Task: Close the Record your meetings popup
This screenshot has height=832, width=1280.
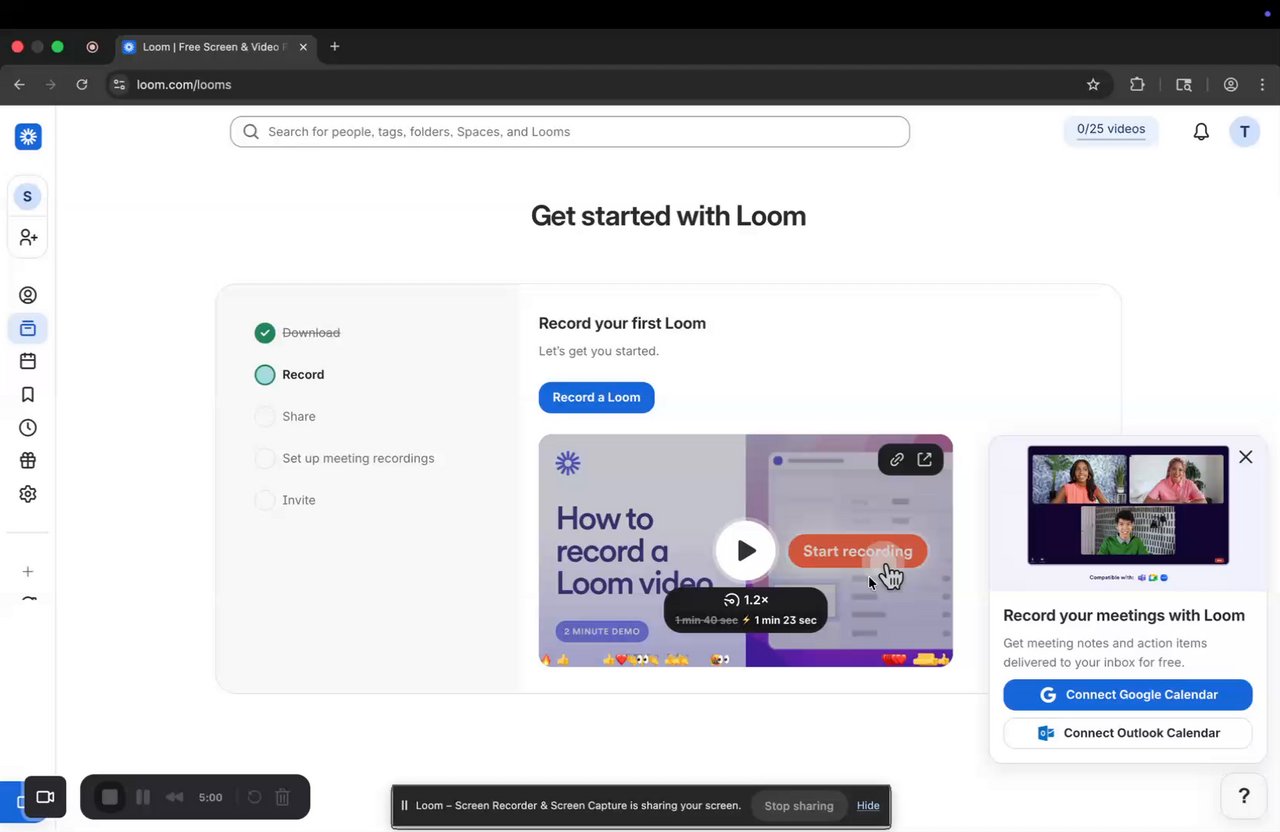Action: (1245, 457)
